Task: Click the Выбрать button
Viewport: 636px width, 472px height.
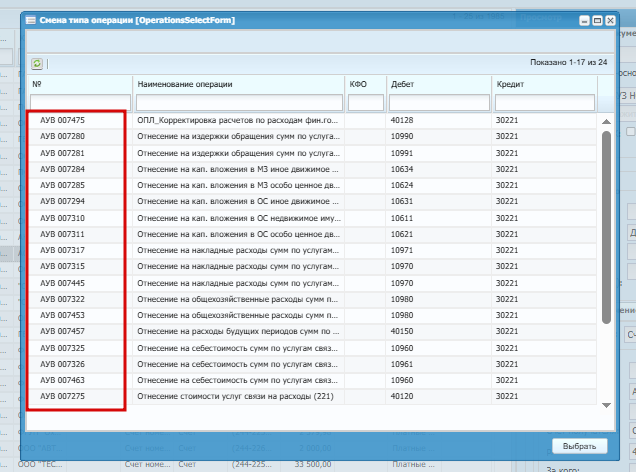Action: pyautogui.click(x=580, y=446)
